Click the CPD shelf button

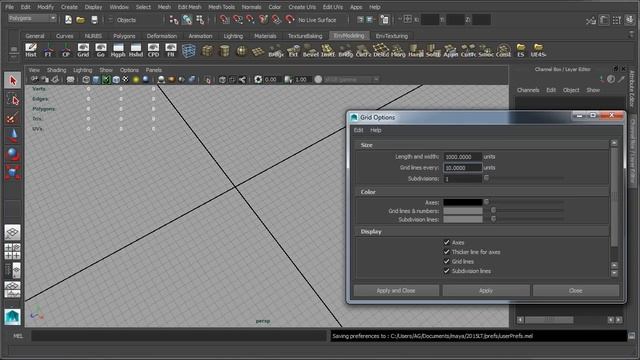(x=153, y=50)
